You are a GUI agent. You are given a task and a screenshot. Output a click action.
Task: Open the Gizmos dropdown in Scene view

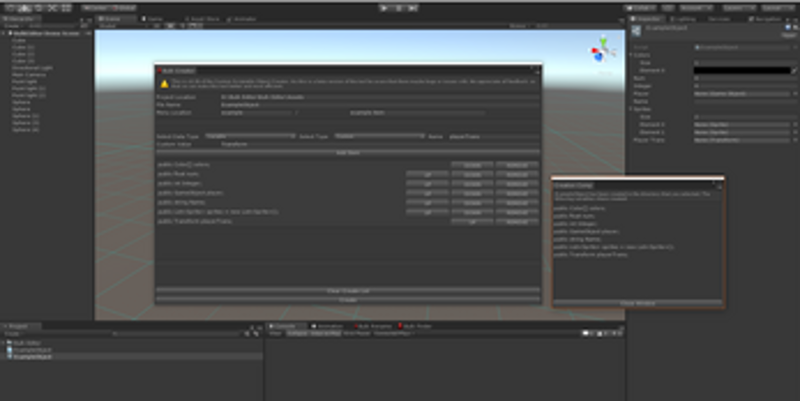point(520,26)
